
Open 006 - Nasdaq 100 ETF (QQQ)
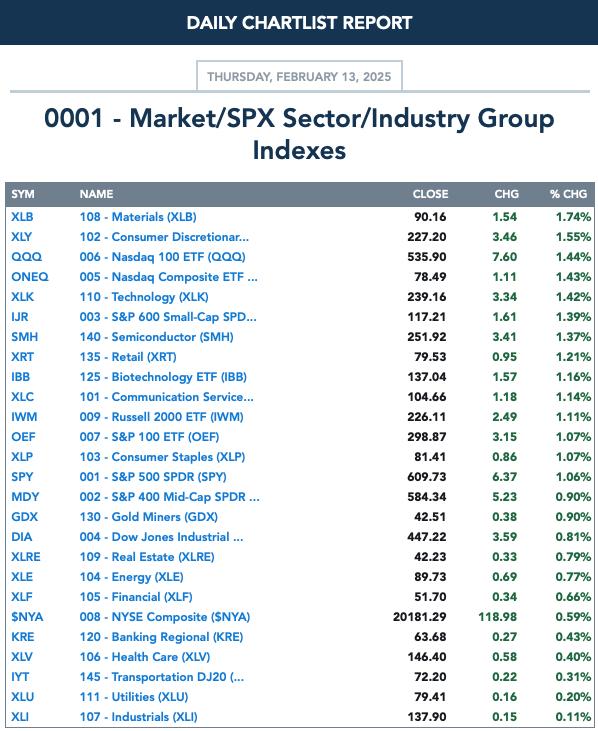pos(162,257)
